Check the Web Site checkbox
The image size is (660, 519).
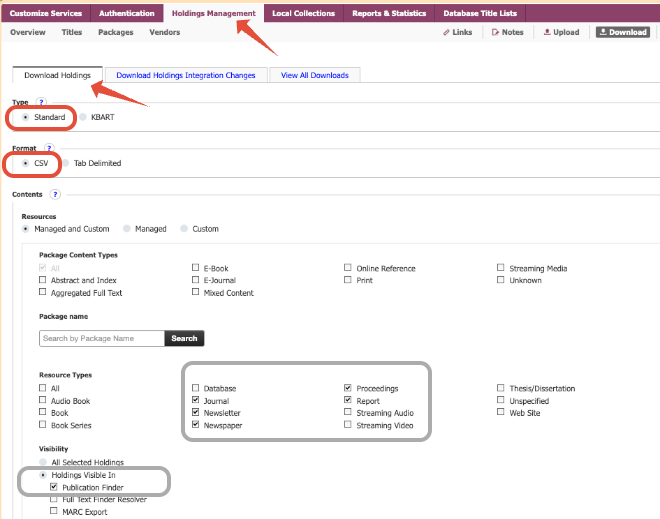click(500, 412)
